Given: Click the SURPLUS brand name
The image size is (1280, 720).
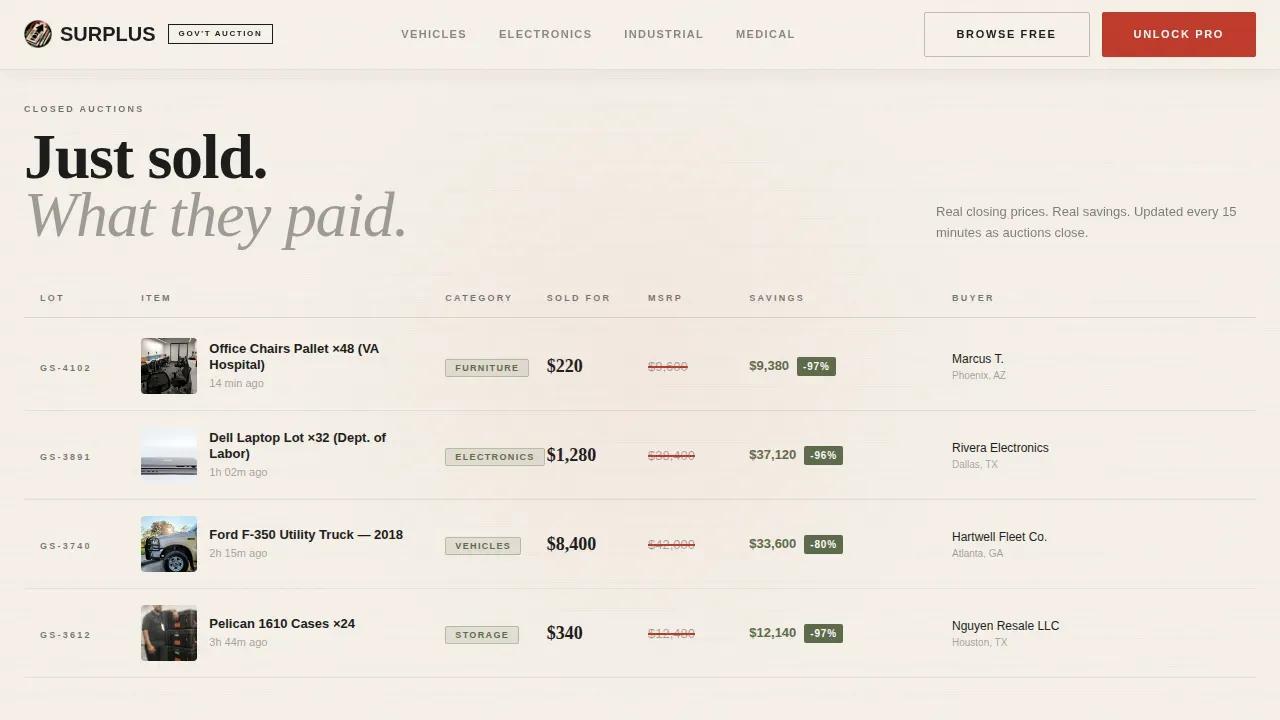Looking at the screenshot, I should pyautogui.click(x=107, y=34).
